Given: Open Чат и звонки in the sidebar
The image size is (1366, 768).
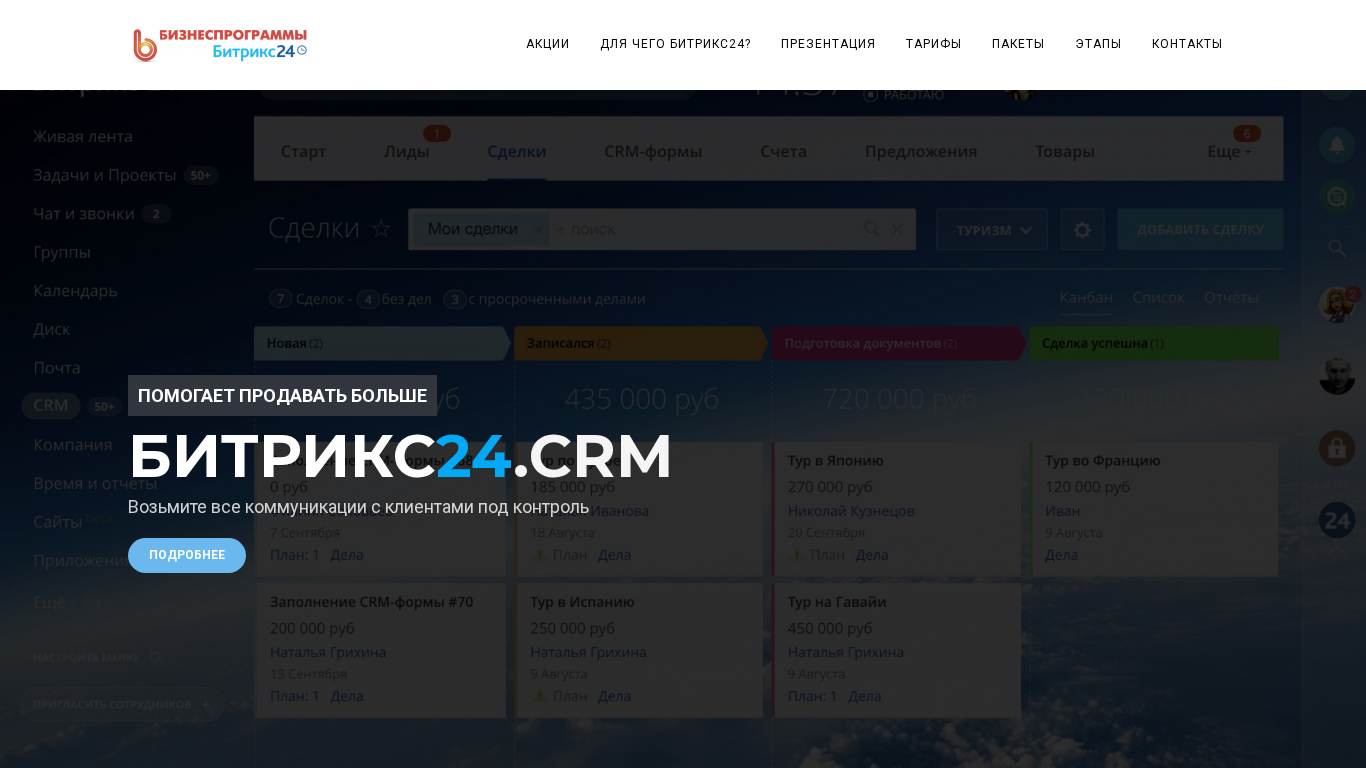Looking at the screenshot, I should click(x=84, y=214).
